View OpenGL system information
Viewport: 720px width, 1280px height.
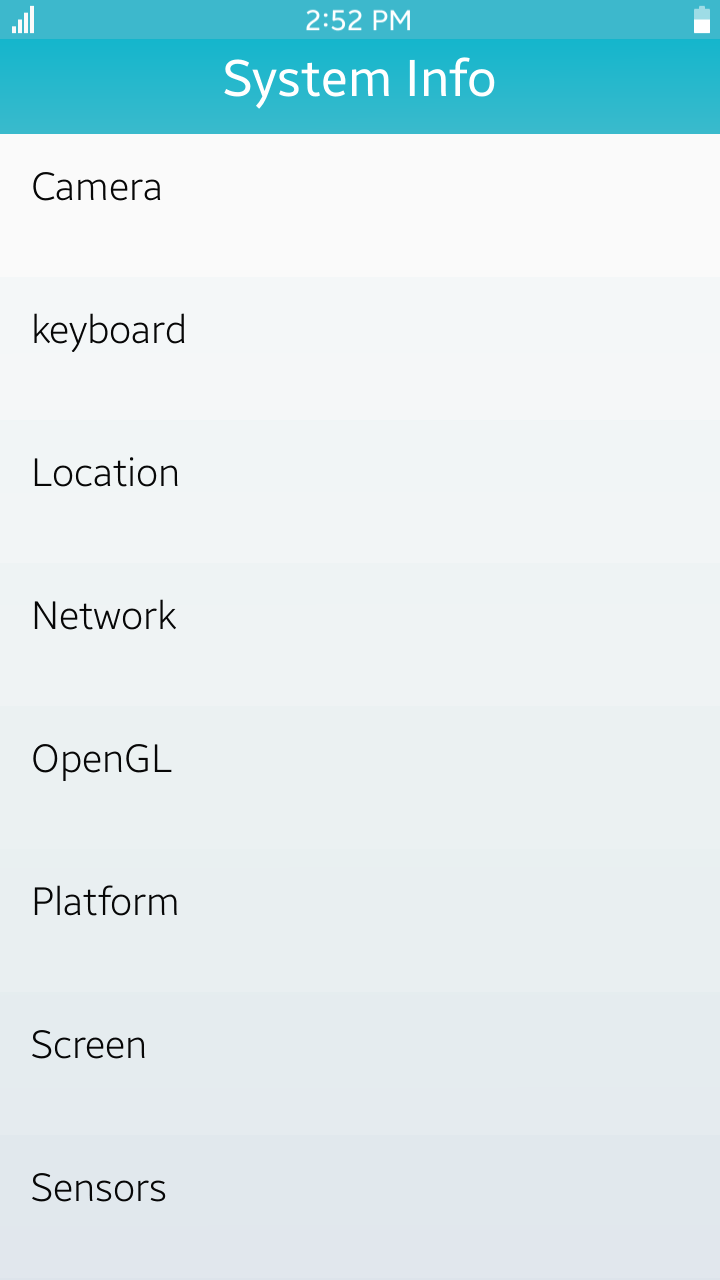102,760
